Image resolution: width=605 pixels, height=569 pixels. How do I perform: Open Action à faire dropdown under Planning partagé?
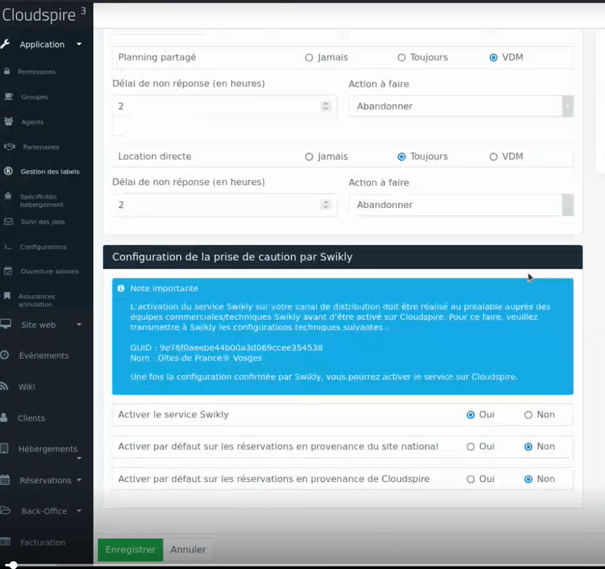pyautogui.click(x=461, y=106)
